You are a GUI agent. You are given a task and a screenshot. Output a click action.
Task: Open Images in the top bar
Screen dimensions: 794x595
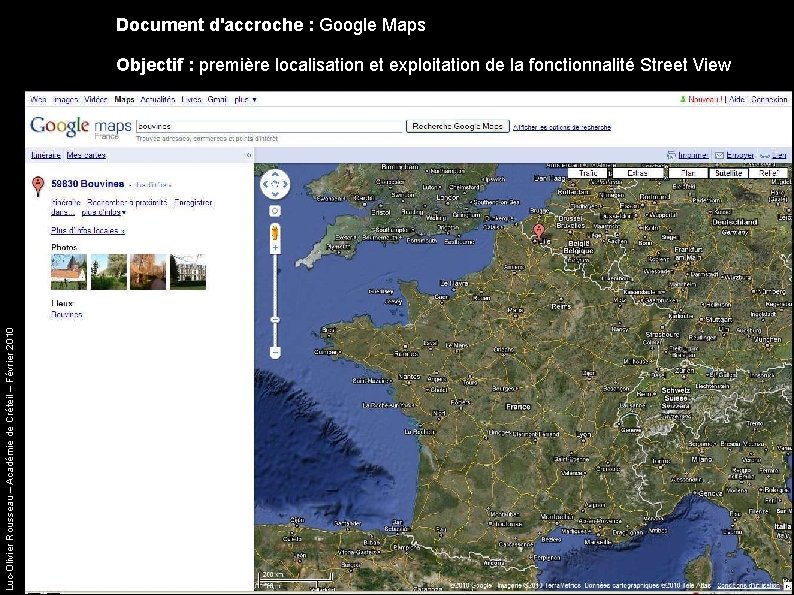pos(66,99)
